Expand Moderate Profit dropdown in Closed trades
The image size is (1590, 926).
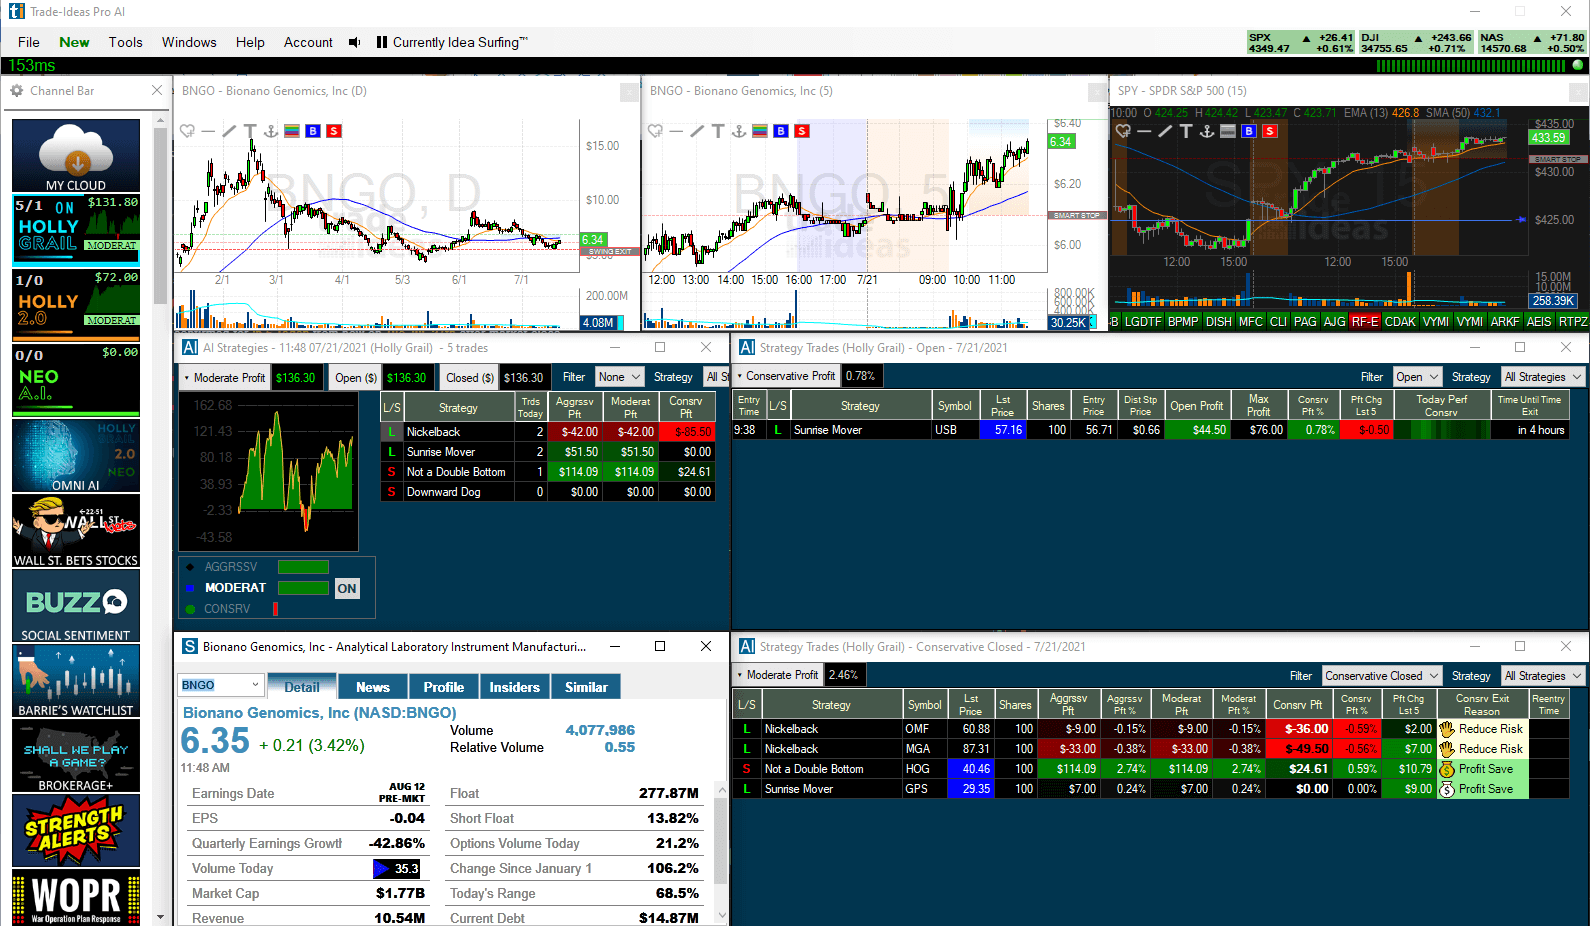click(x=778, y=675)
